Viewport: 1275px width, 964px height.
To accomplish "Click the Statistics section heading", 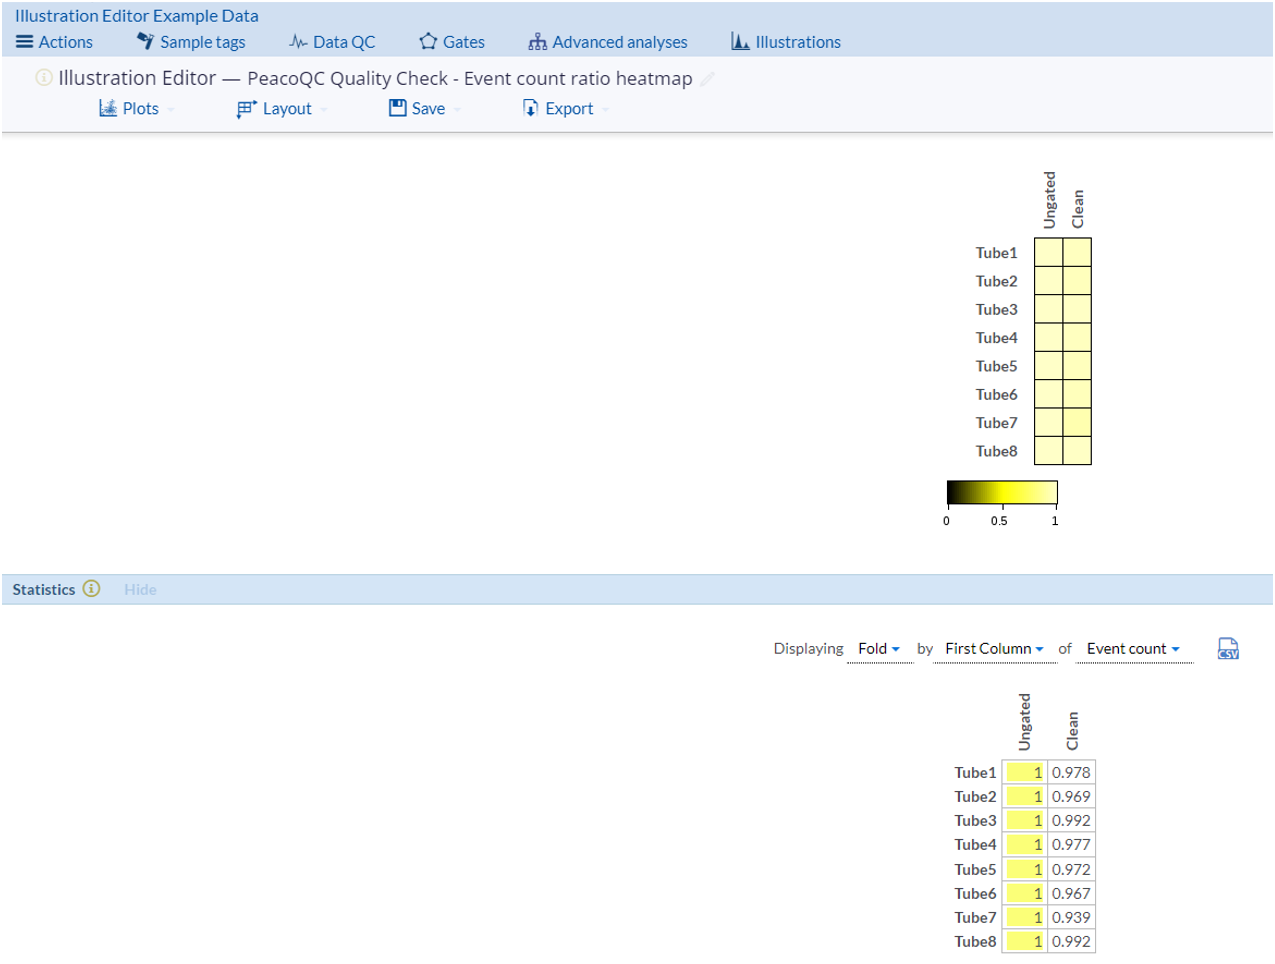I will (x=44, y=589).
